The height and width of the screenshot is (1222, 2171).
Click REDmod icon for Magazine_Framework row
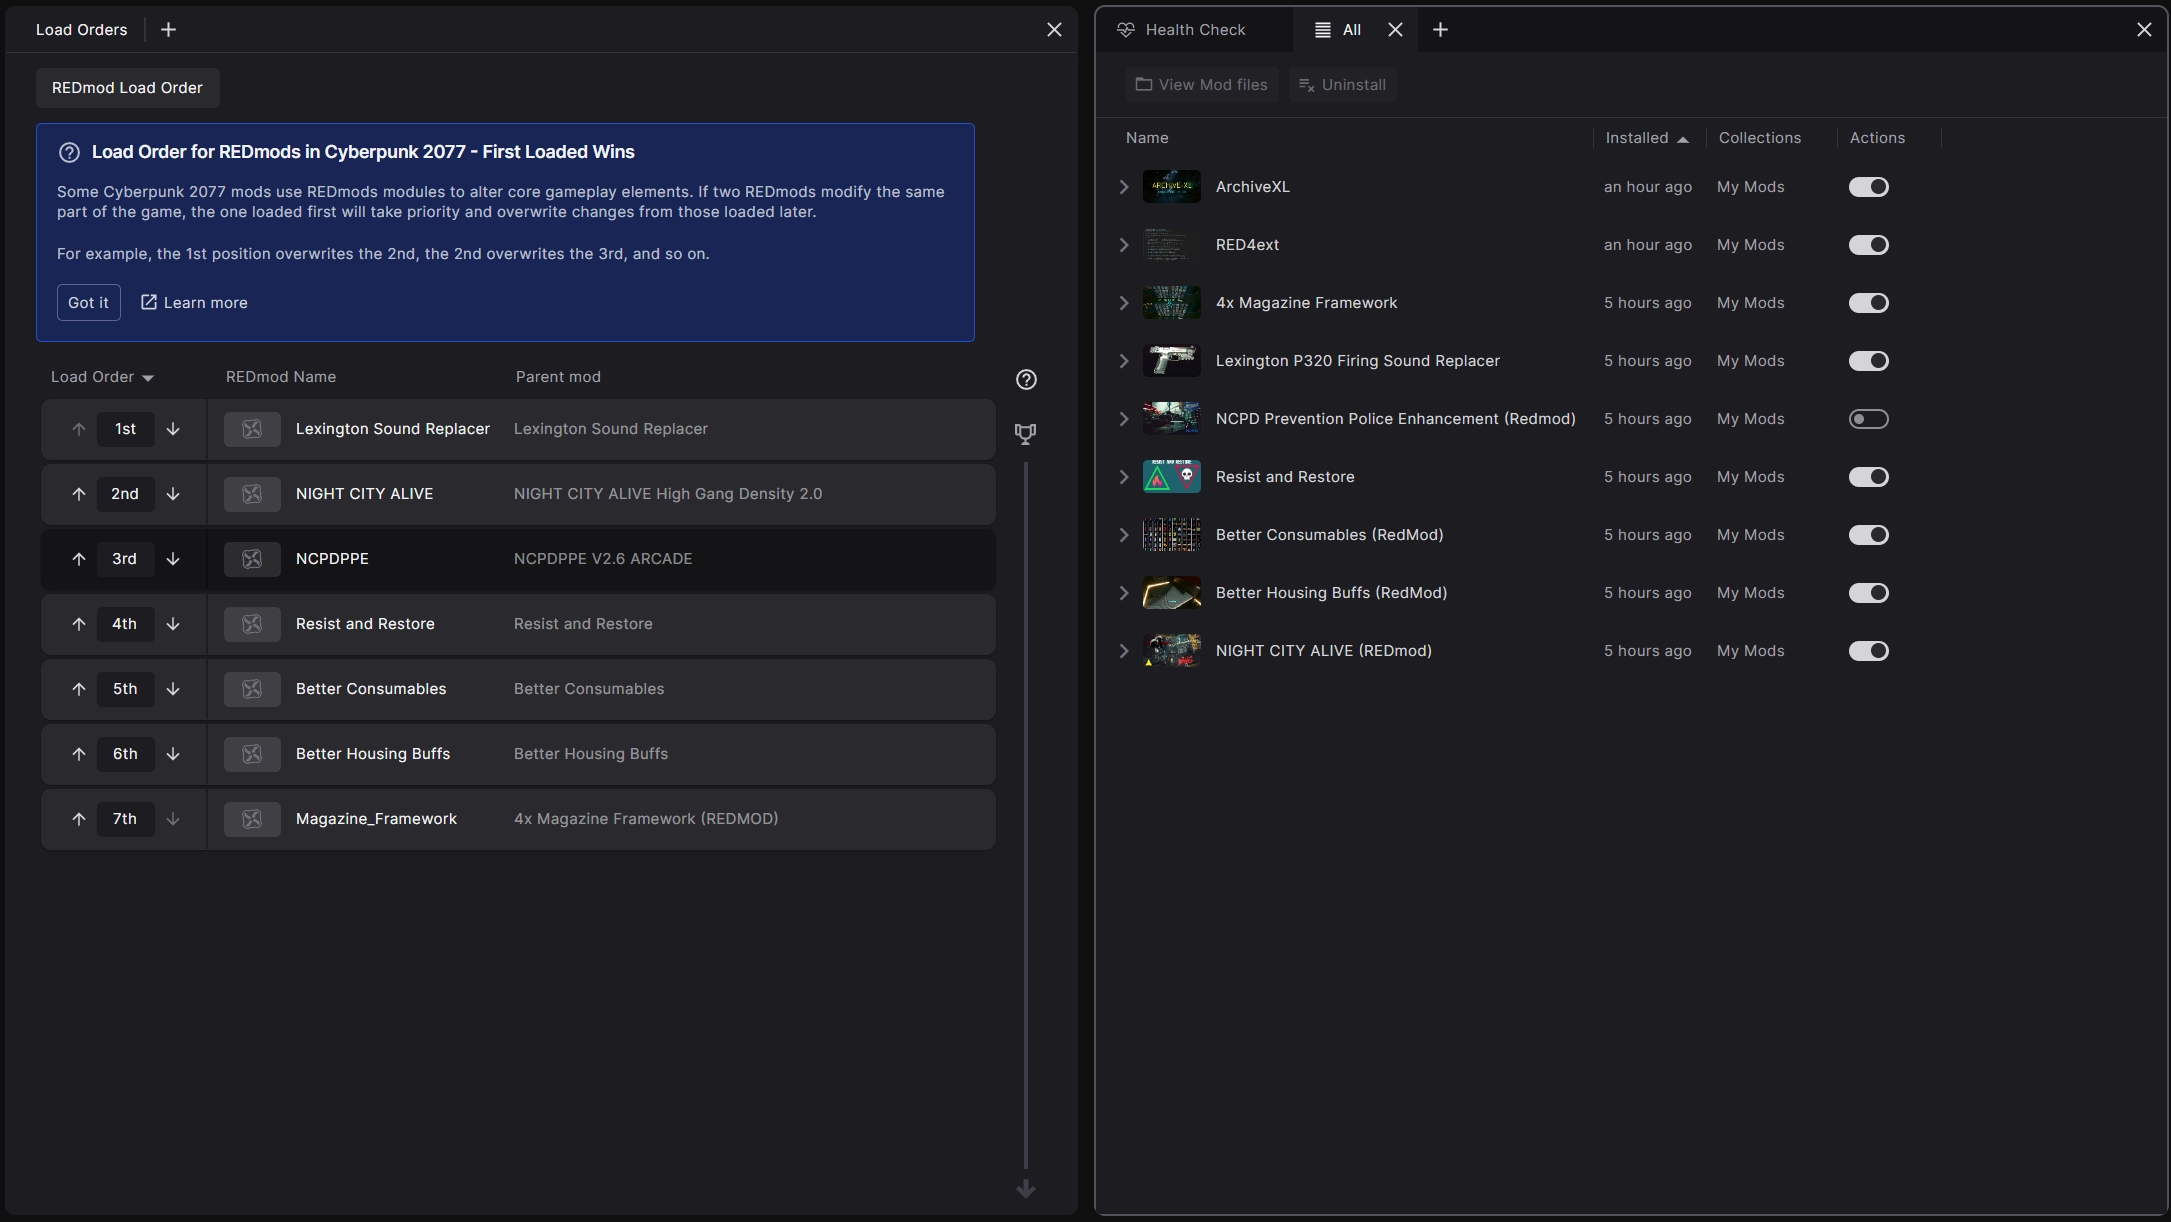(x=252, y=819)
